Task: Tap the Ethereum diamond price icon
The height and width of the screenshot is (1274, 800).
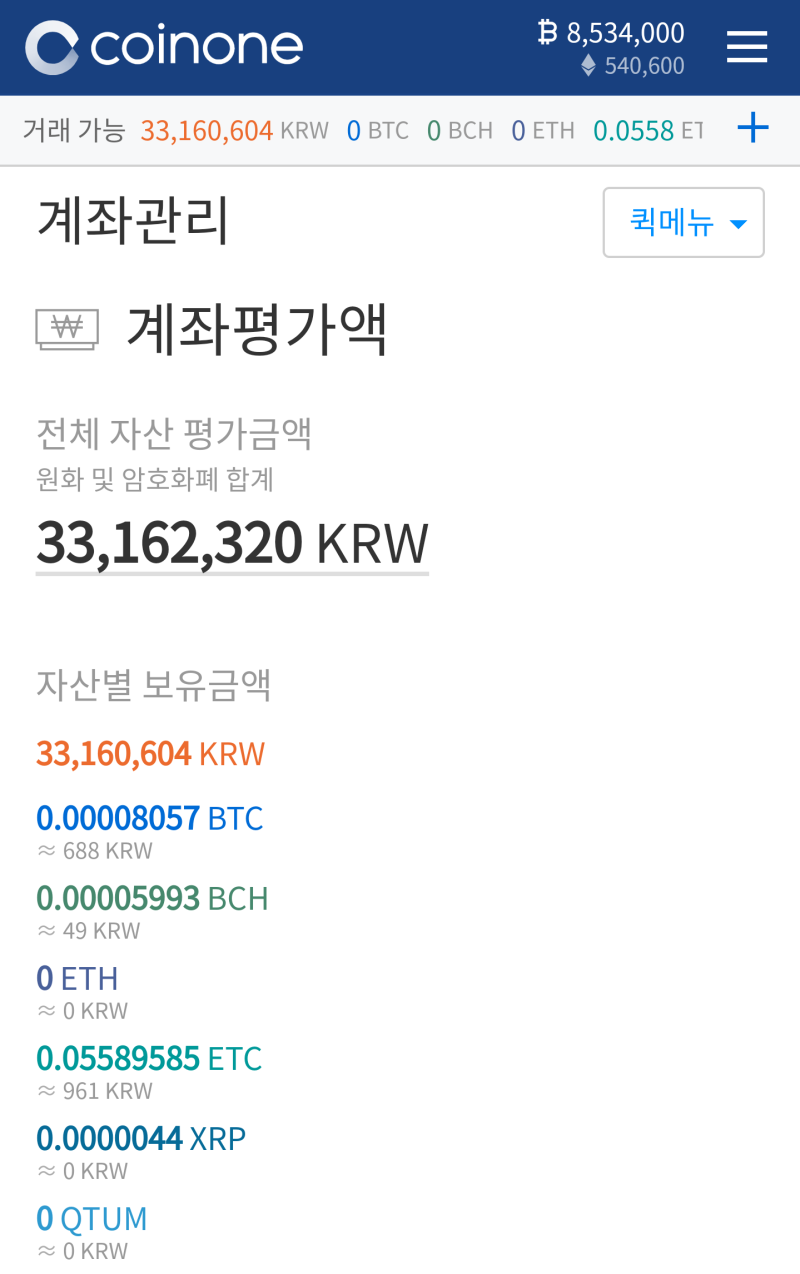Action: (588, 66)
